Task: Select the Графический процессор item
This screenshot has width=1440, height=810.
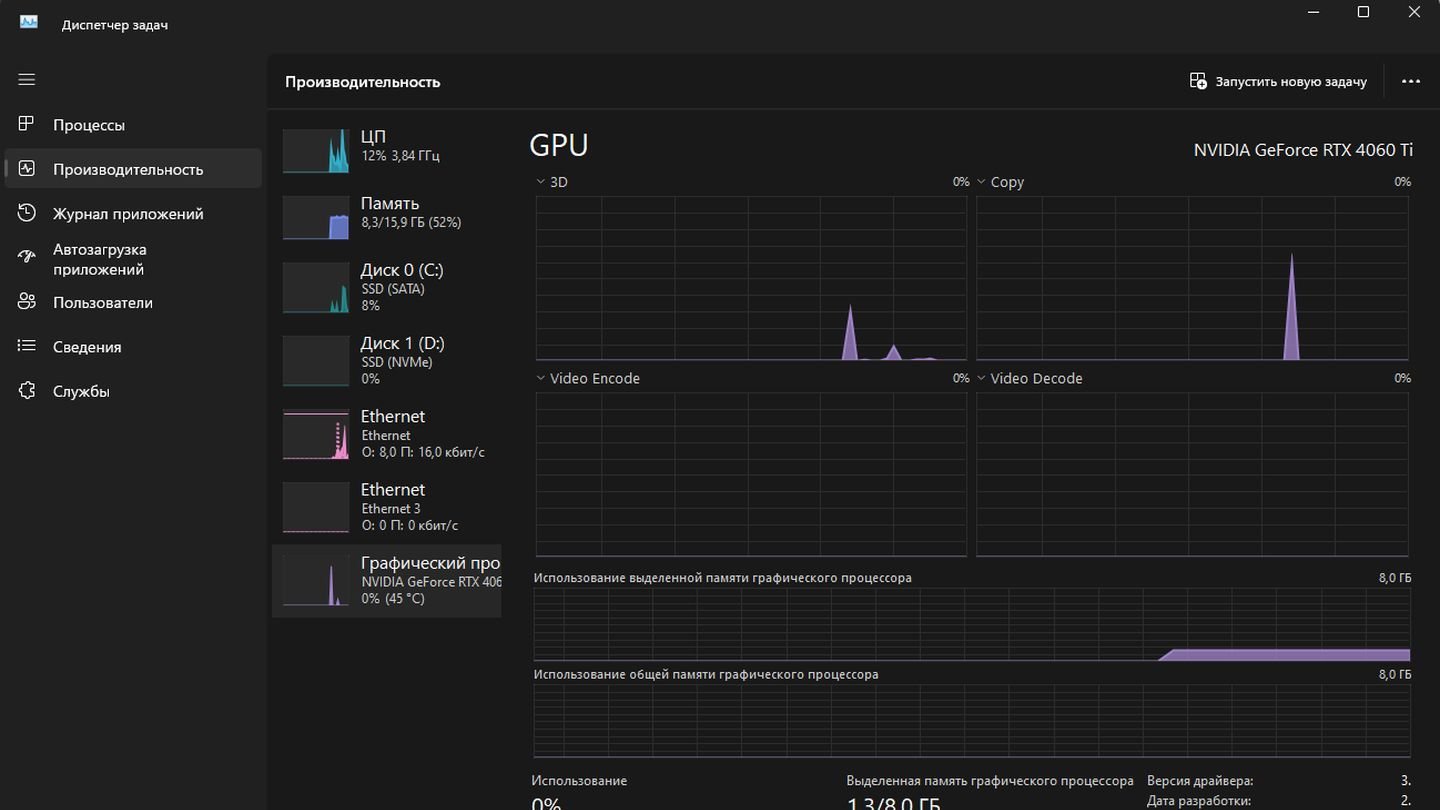Action: click(x=386, y=581)
